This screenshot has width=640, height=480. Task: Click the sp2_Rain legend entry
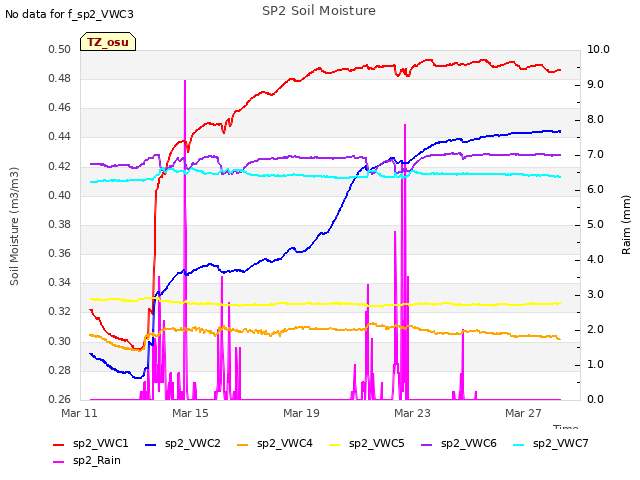[x=87, y=461]
